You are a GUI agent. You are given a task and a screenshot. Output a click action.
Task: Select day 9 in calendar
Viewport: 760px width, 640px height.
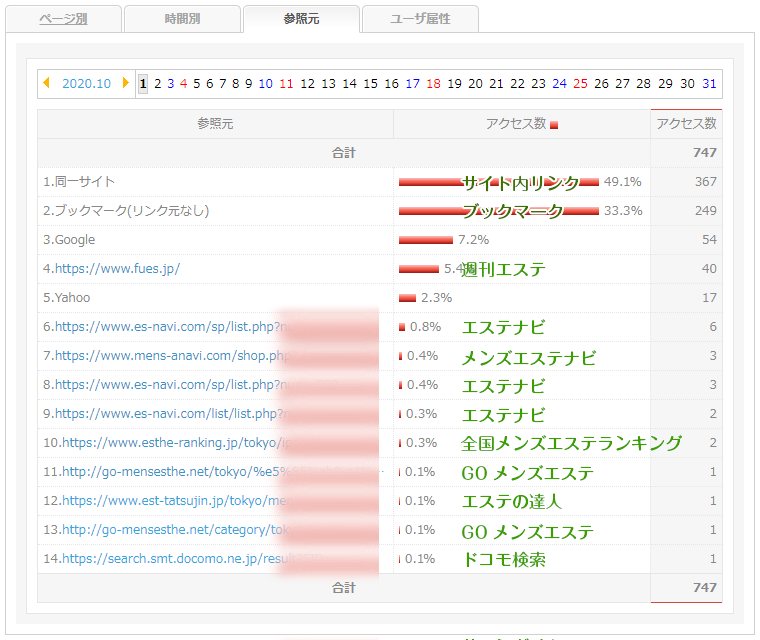[x=248, y=83]
